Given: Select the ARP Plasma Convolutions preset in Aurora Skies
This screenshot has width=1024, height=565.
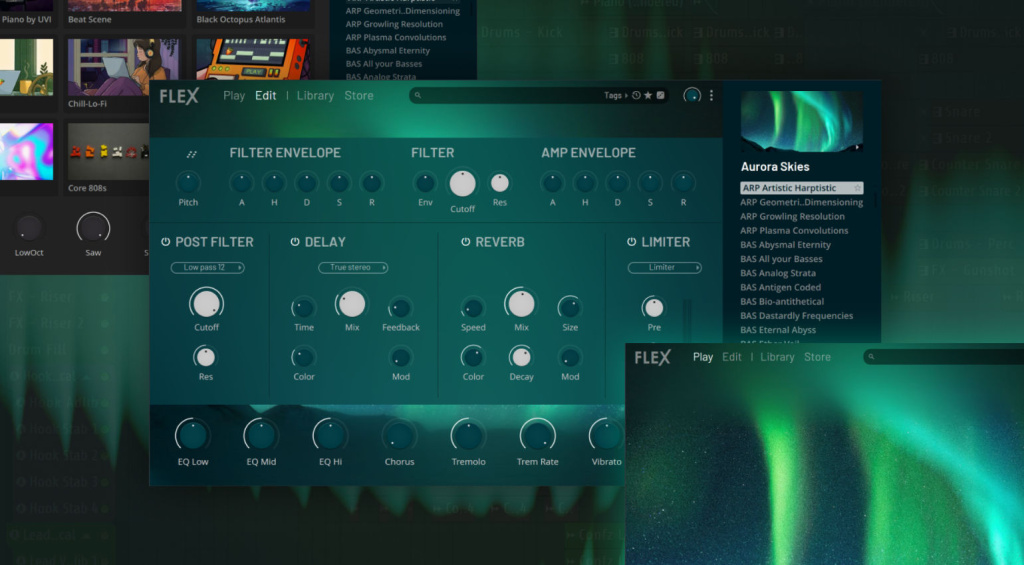Looking at the screenshot, I should [794, 231].
